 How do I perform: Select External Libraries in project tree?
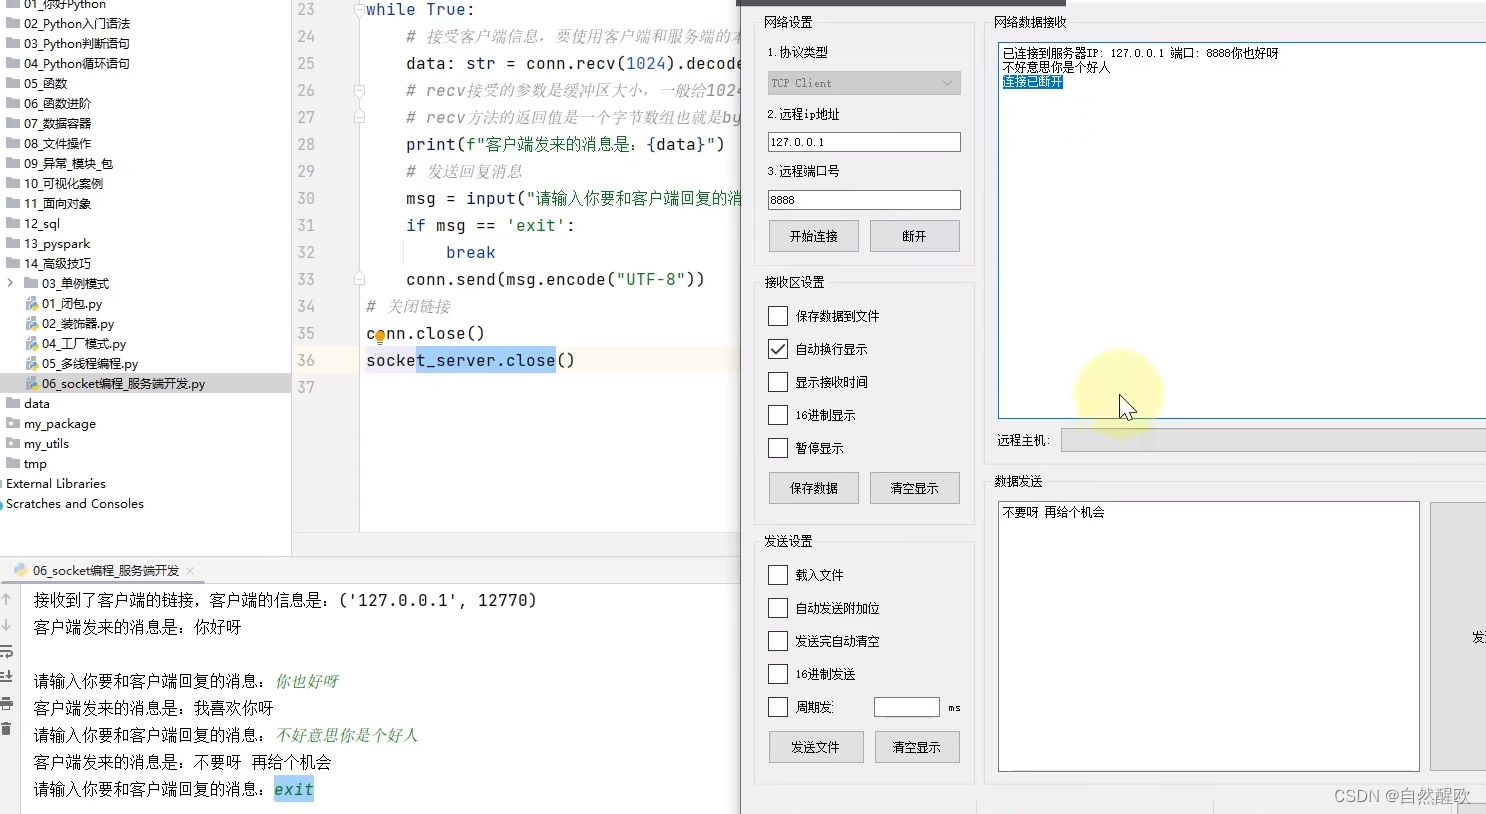56,484
